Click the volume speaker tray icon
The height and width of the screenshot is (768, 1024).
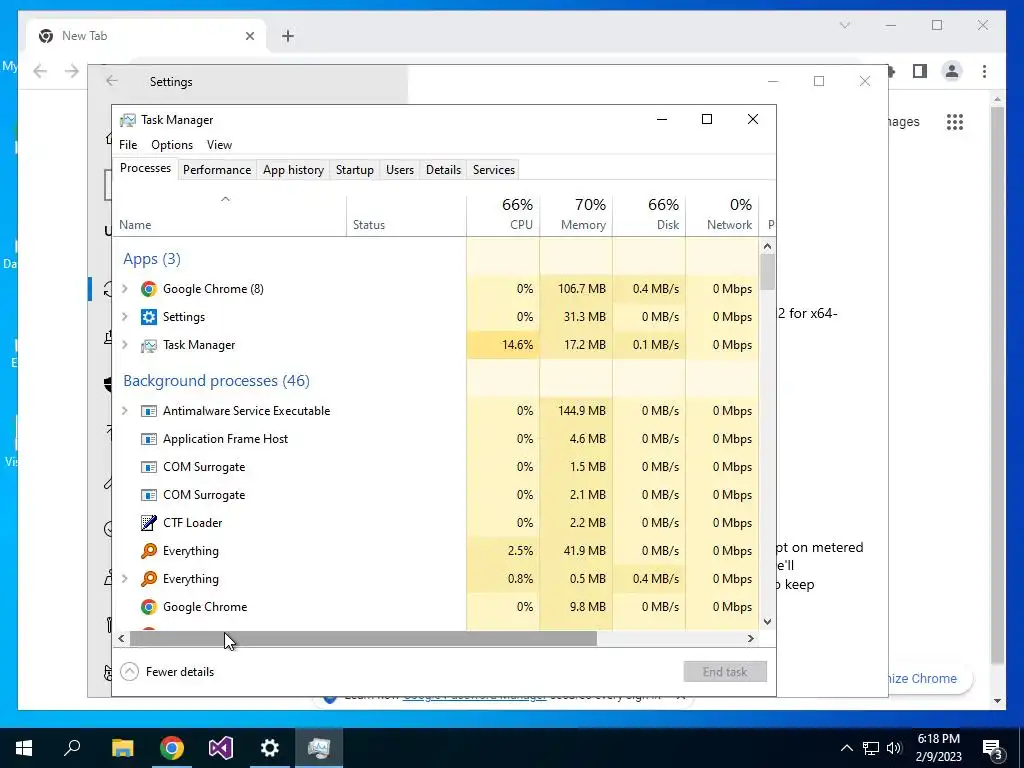point(894,748)
